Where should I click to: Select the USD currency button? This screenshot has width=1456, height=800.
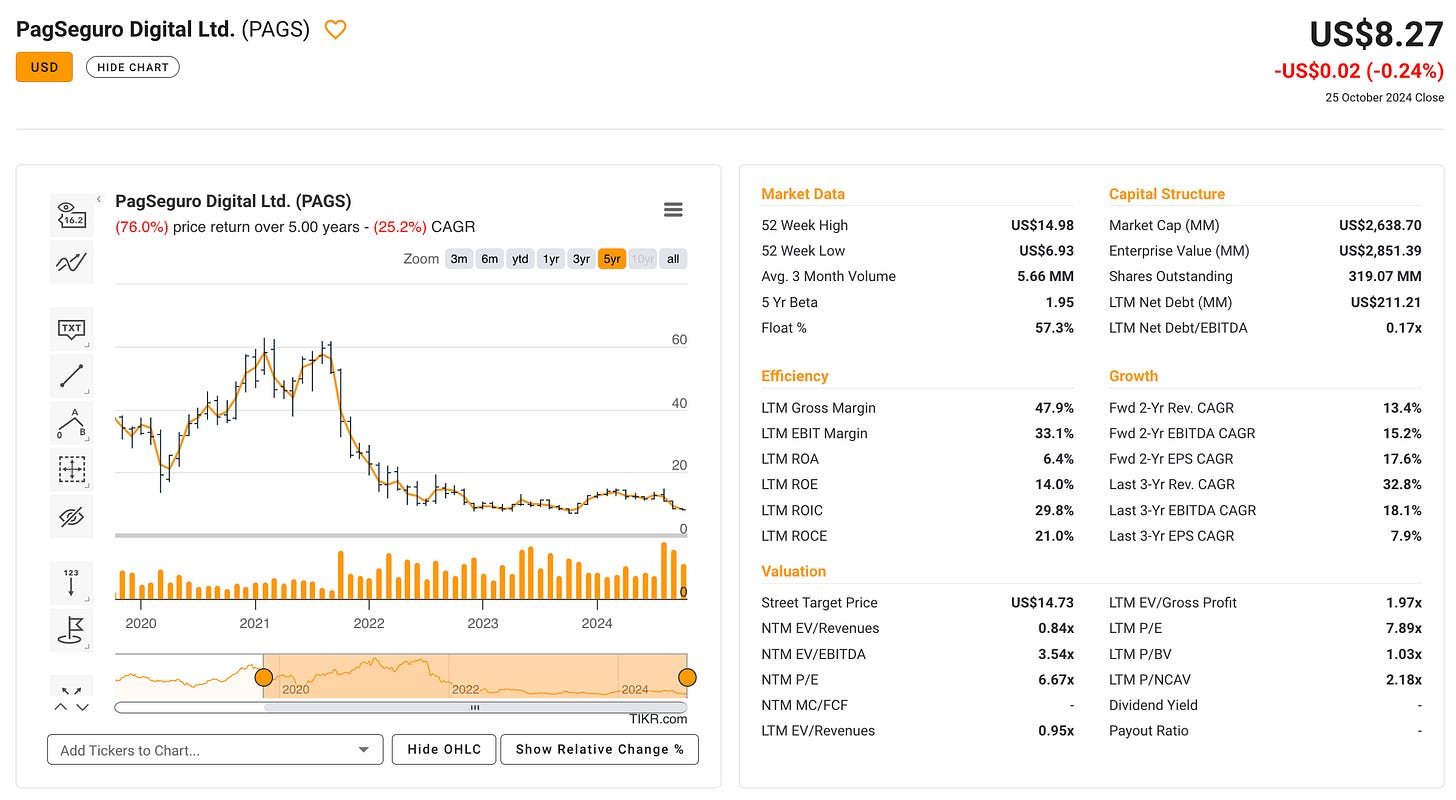tap(44, 67)
